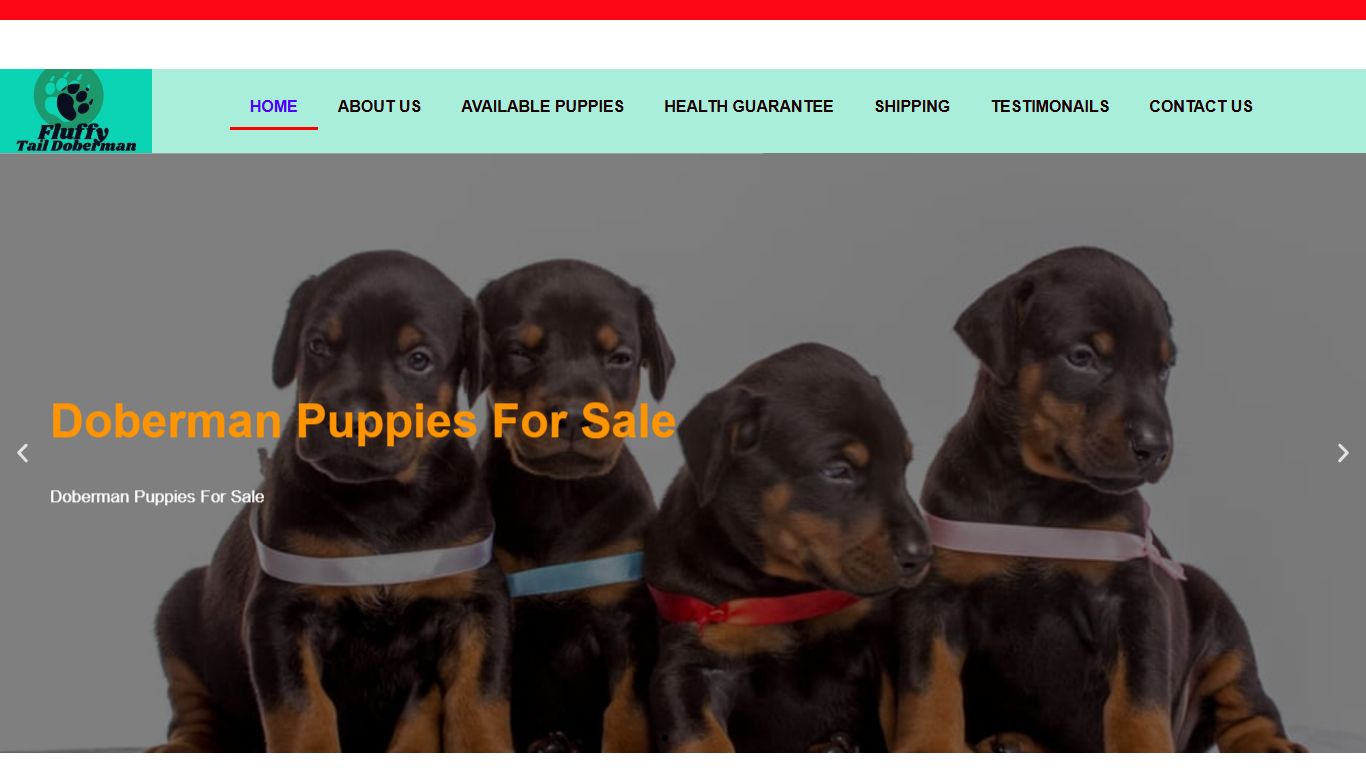Open the CONTACT US page
Viewport: 1366px width, 768px height.
[x=1200, y=106]
